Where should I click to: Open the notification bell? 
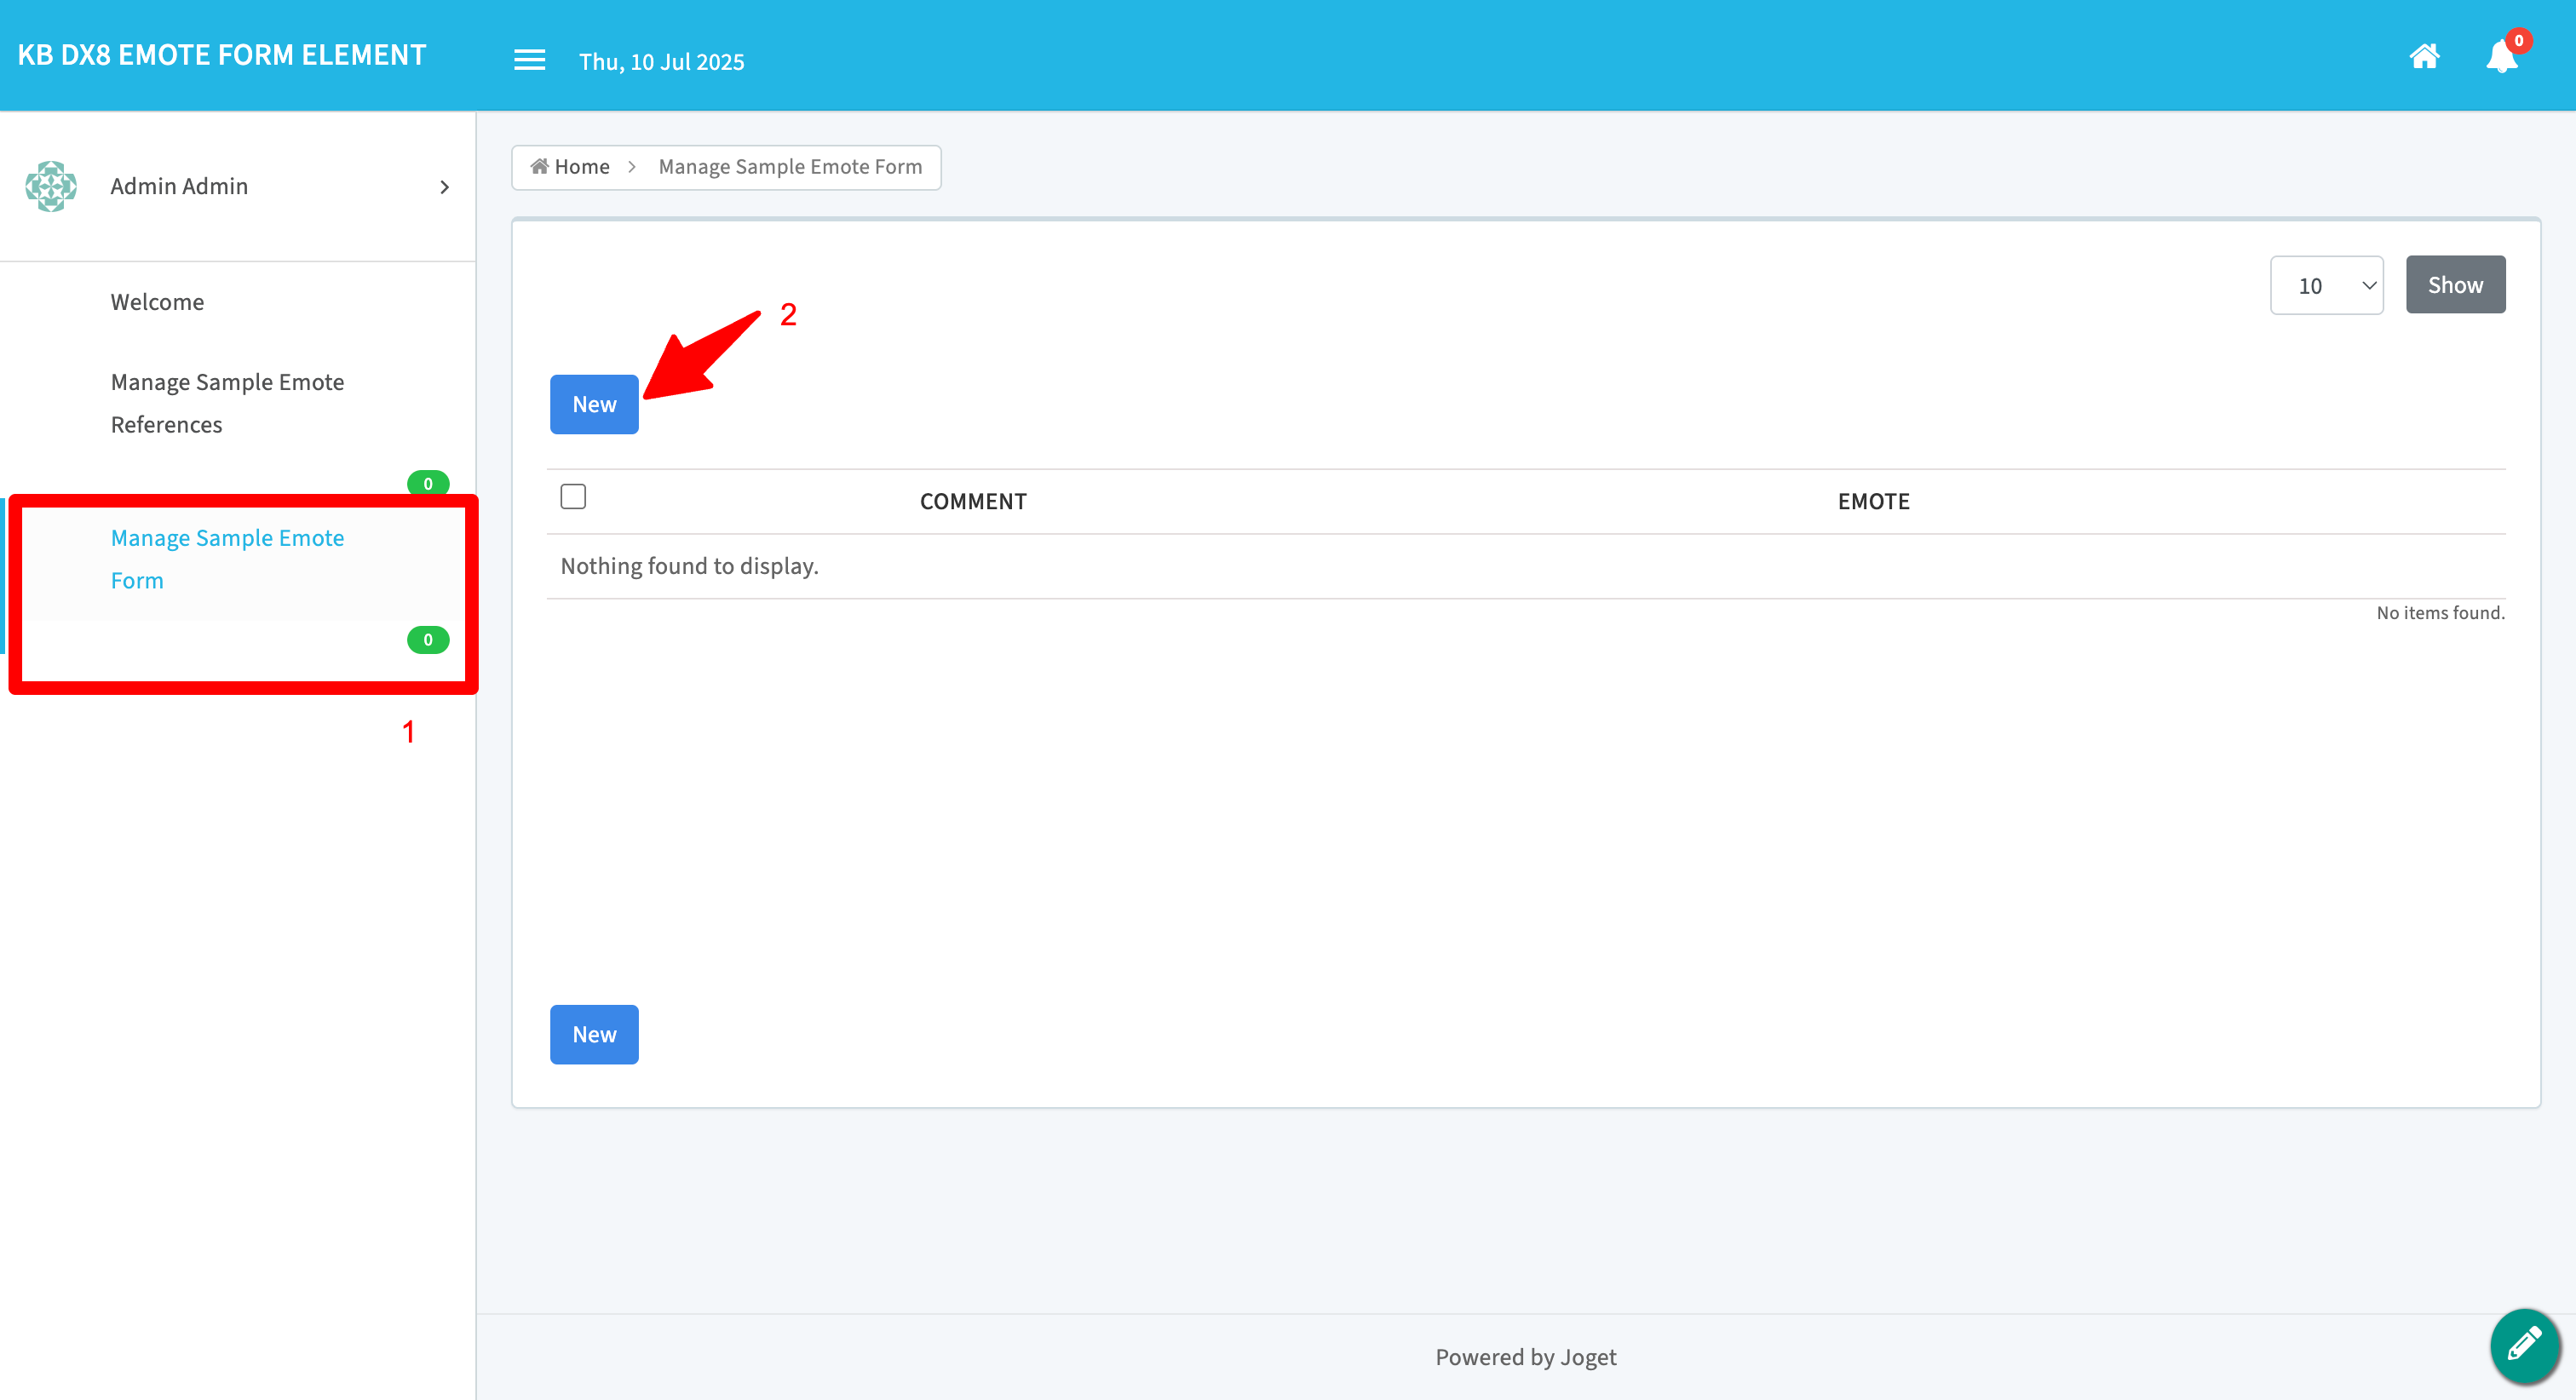2501,56
